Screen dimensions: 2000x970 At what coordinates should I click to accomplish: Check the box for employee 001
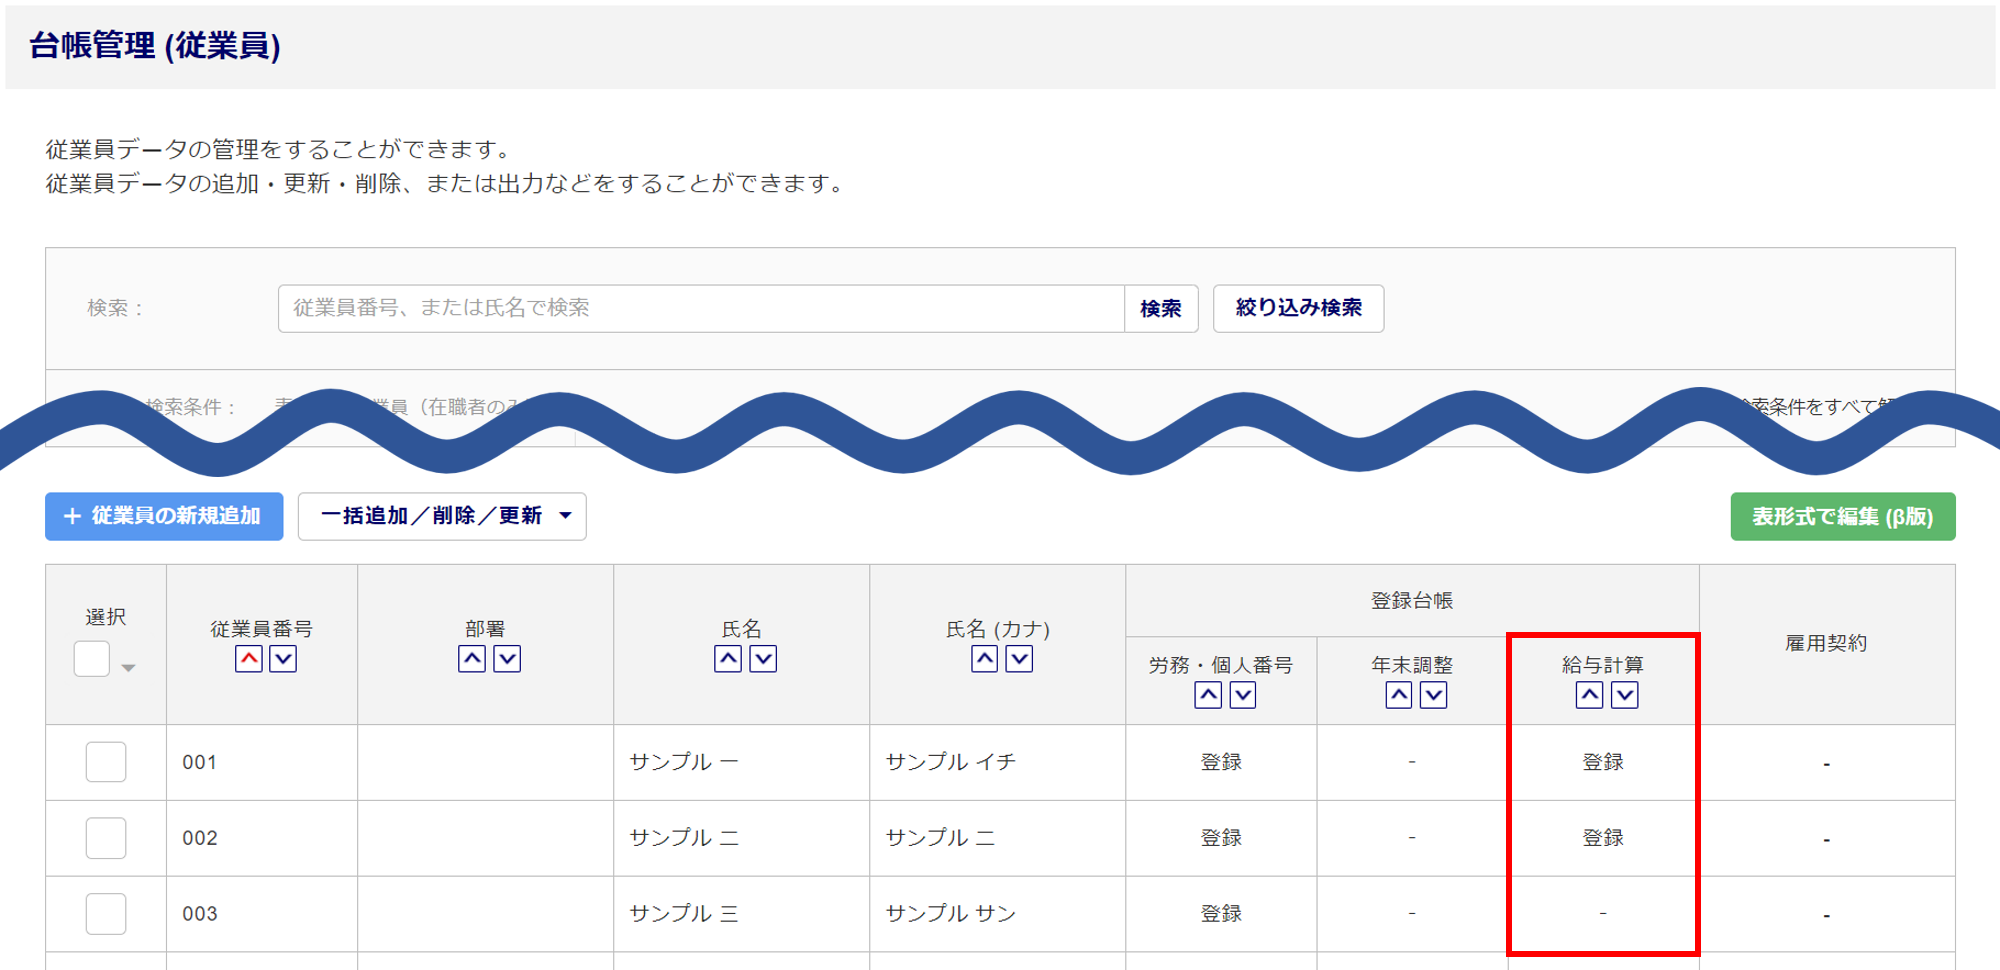pos(106,762)
